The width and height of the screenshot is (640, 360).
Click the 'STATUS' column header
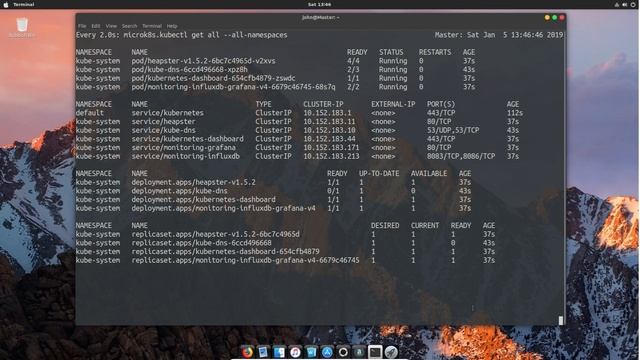[x=391, y=52]
